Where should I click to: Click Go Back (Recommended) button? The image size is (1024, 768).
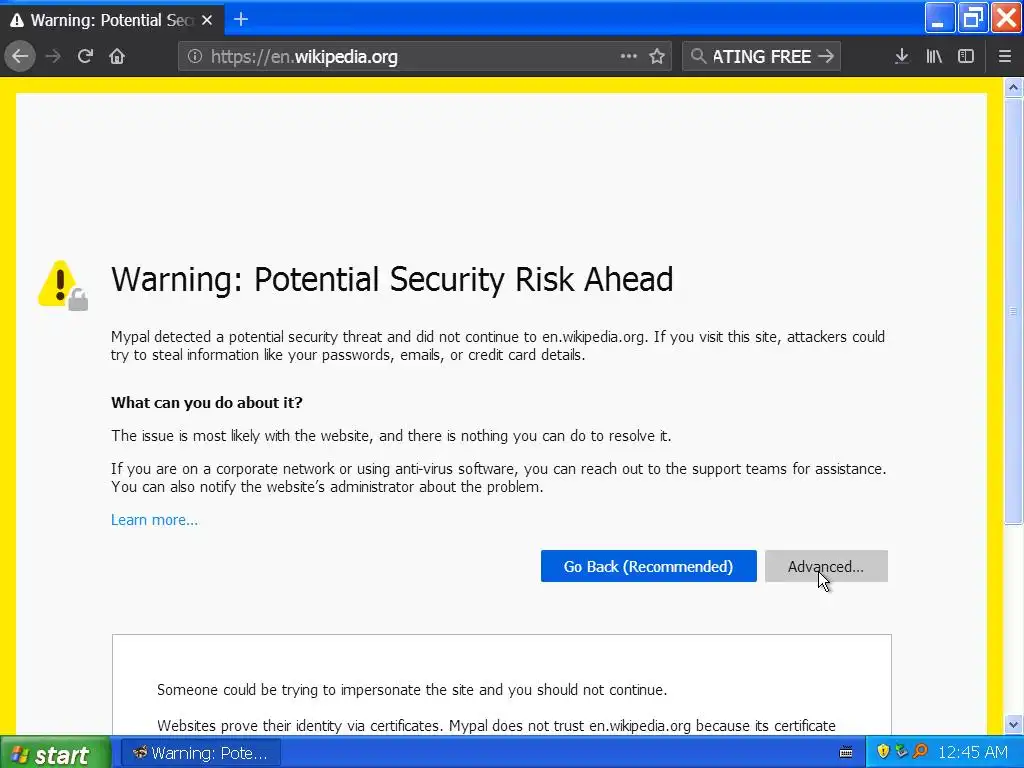pyautogui.click(x=648, y=566)
